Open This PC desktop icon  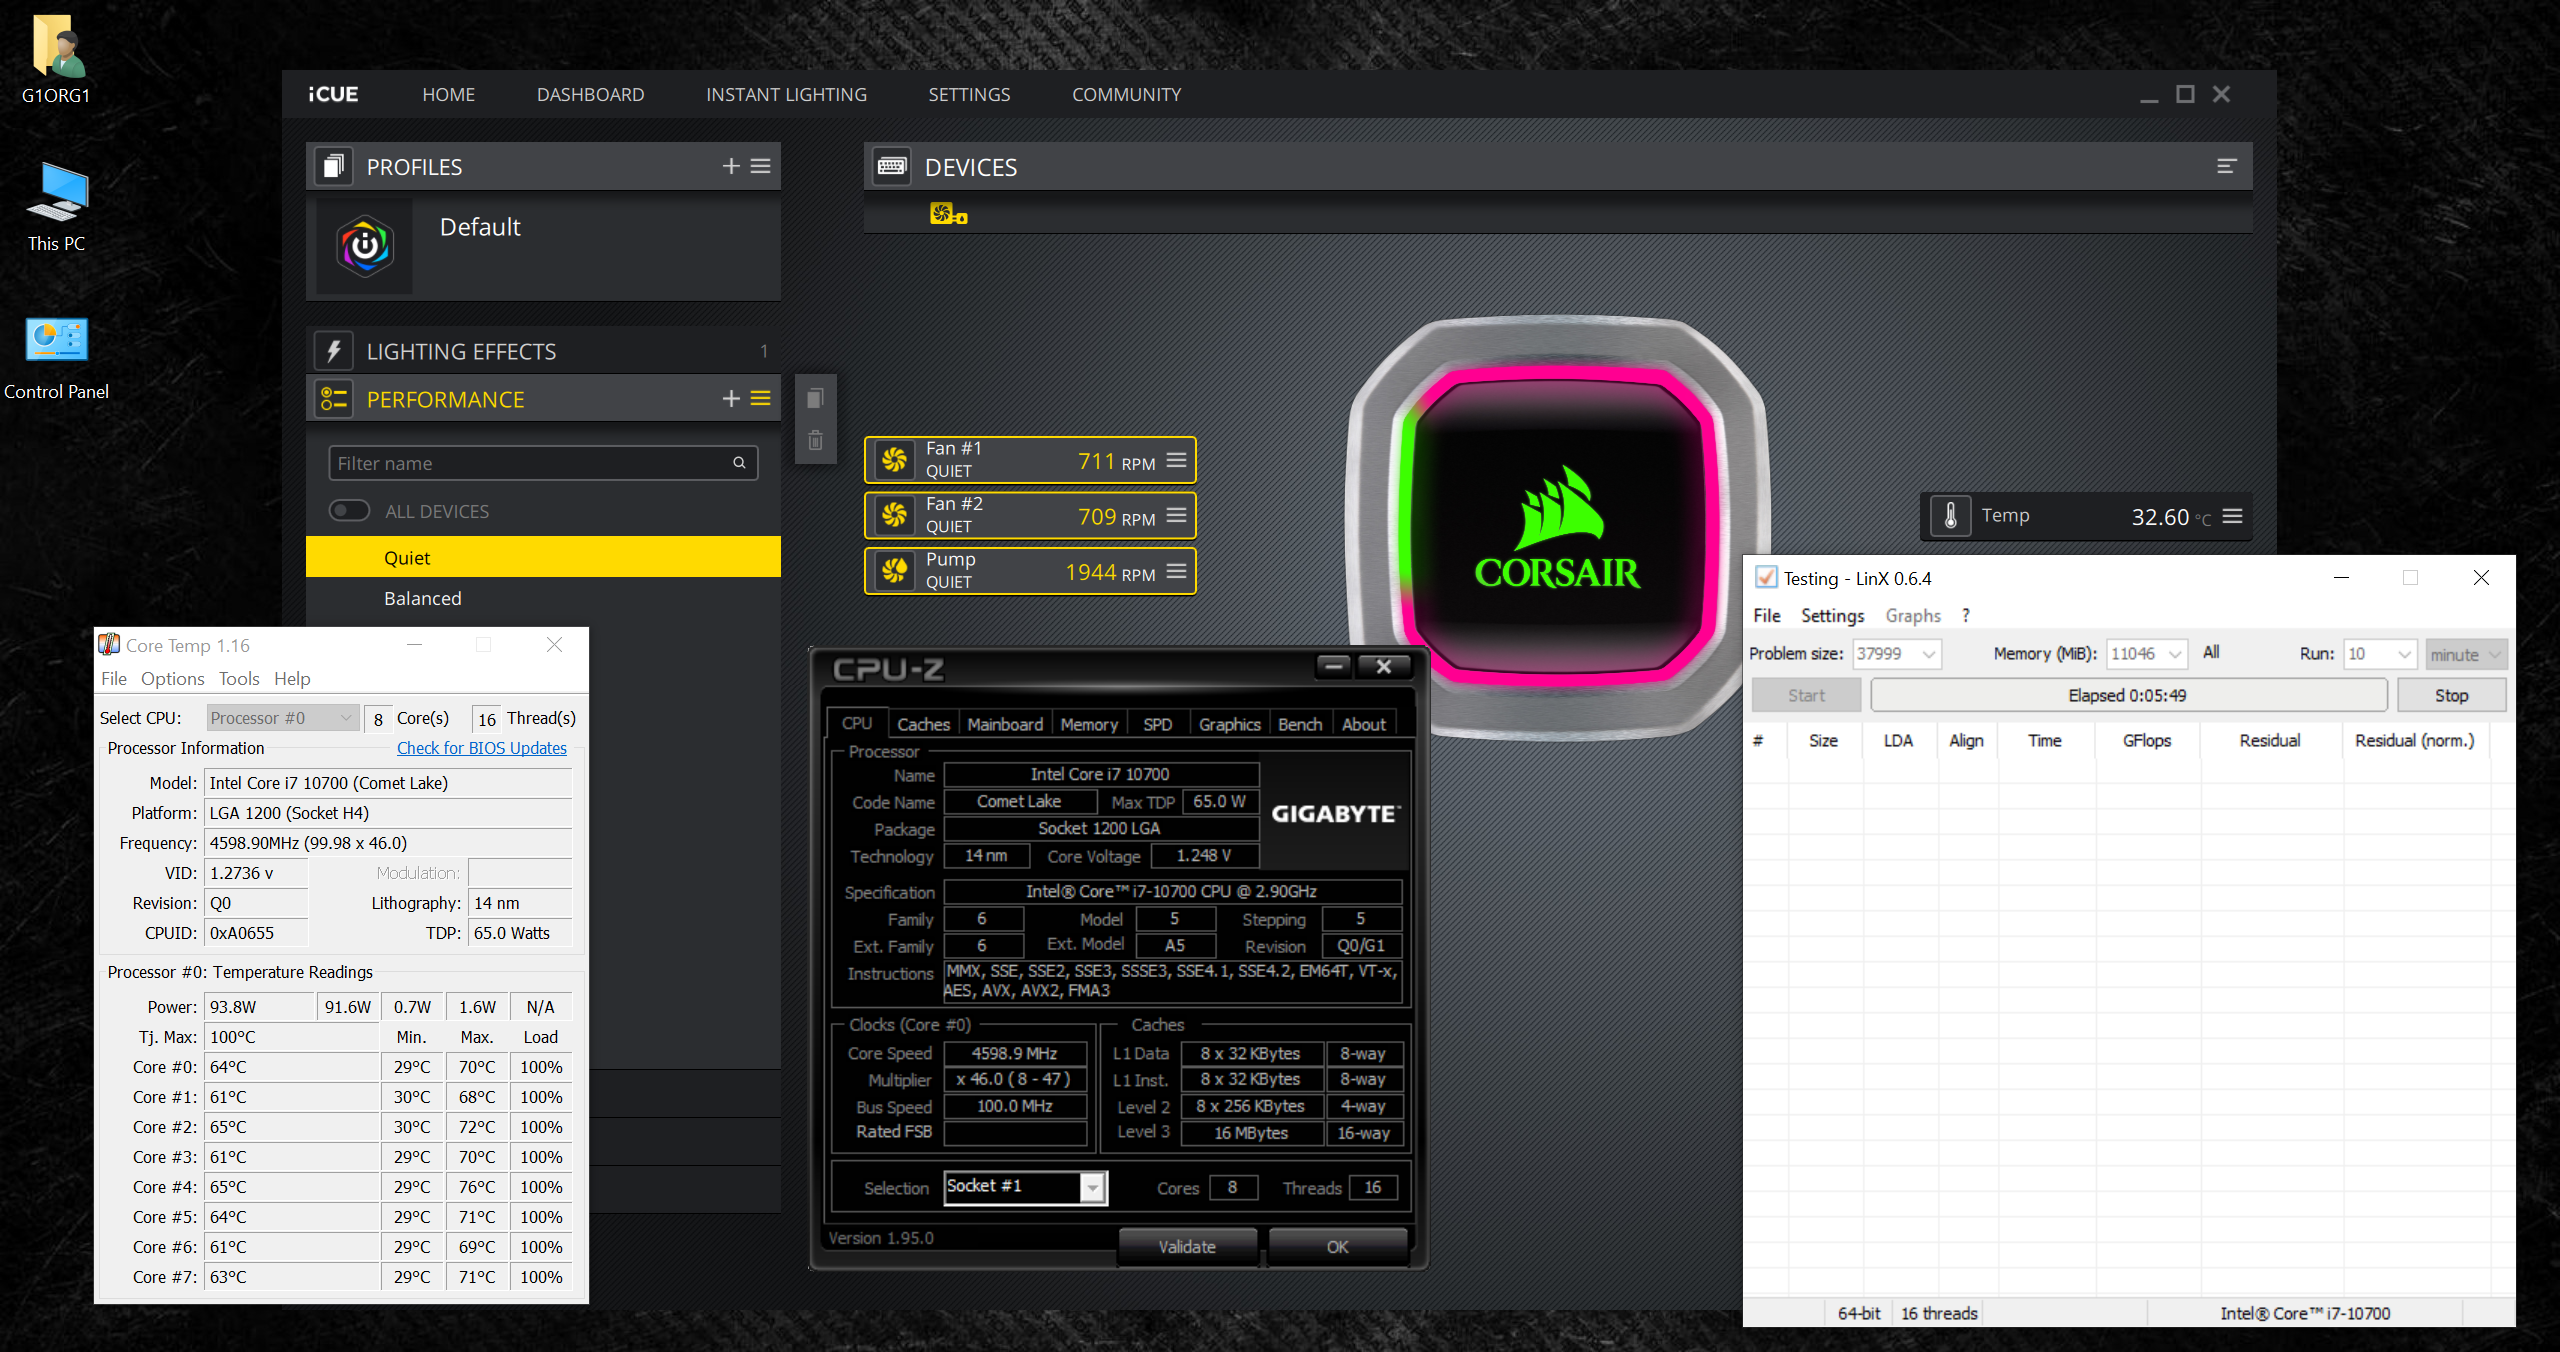pos(56,207)
